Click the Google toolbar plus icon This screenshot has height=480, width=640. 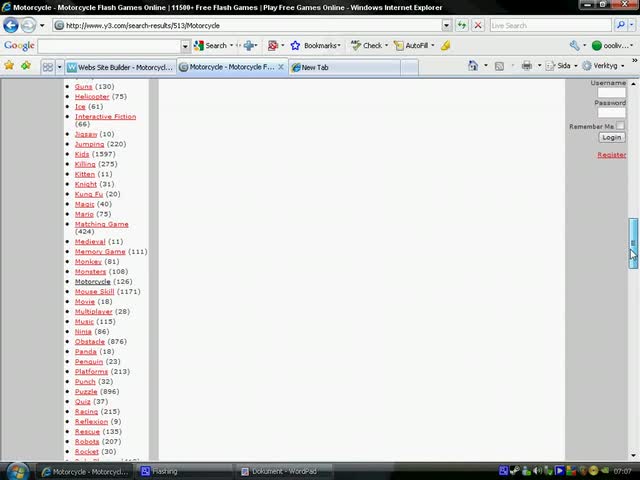pyautogui.click(x=249, y=46)
